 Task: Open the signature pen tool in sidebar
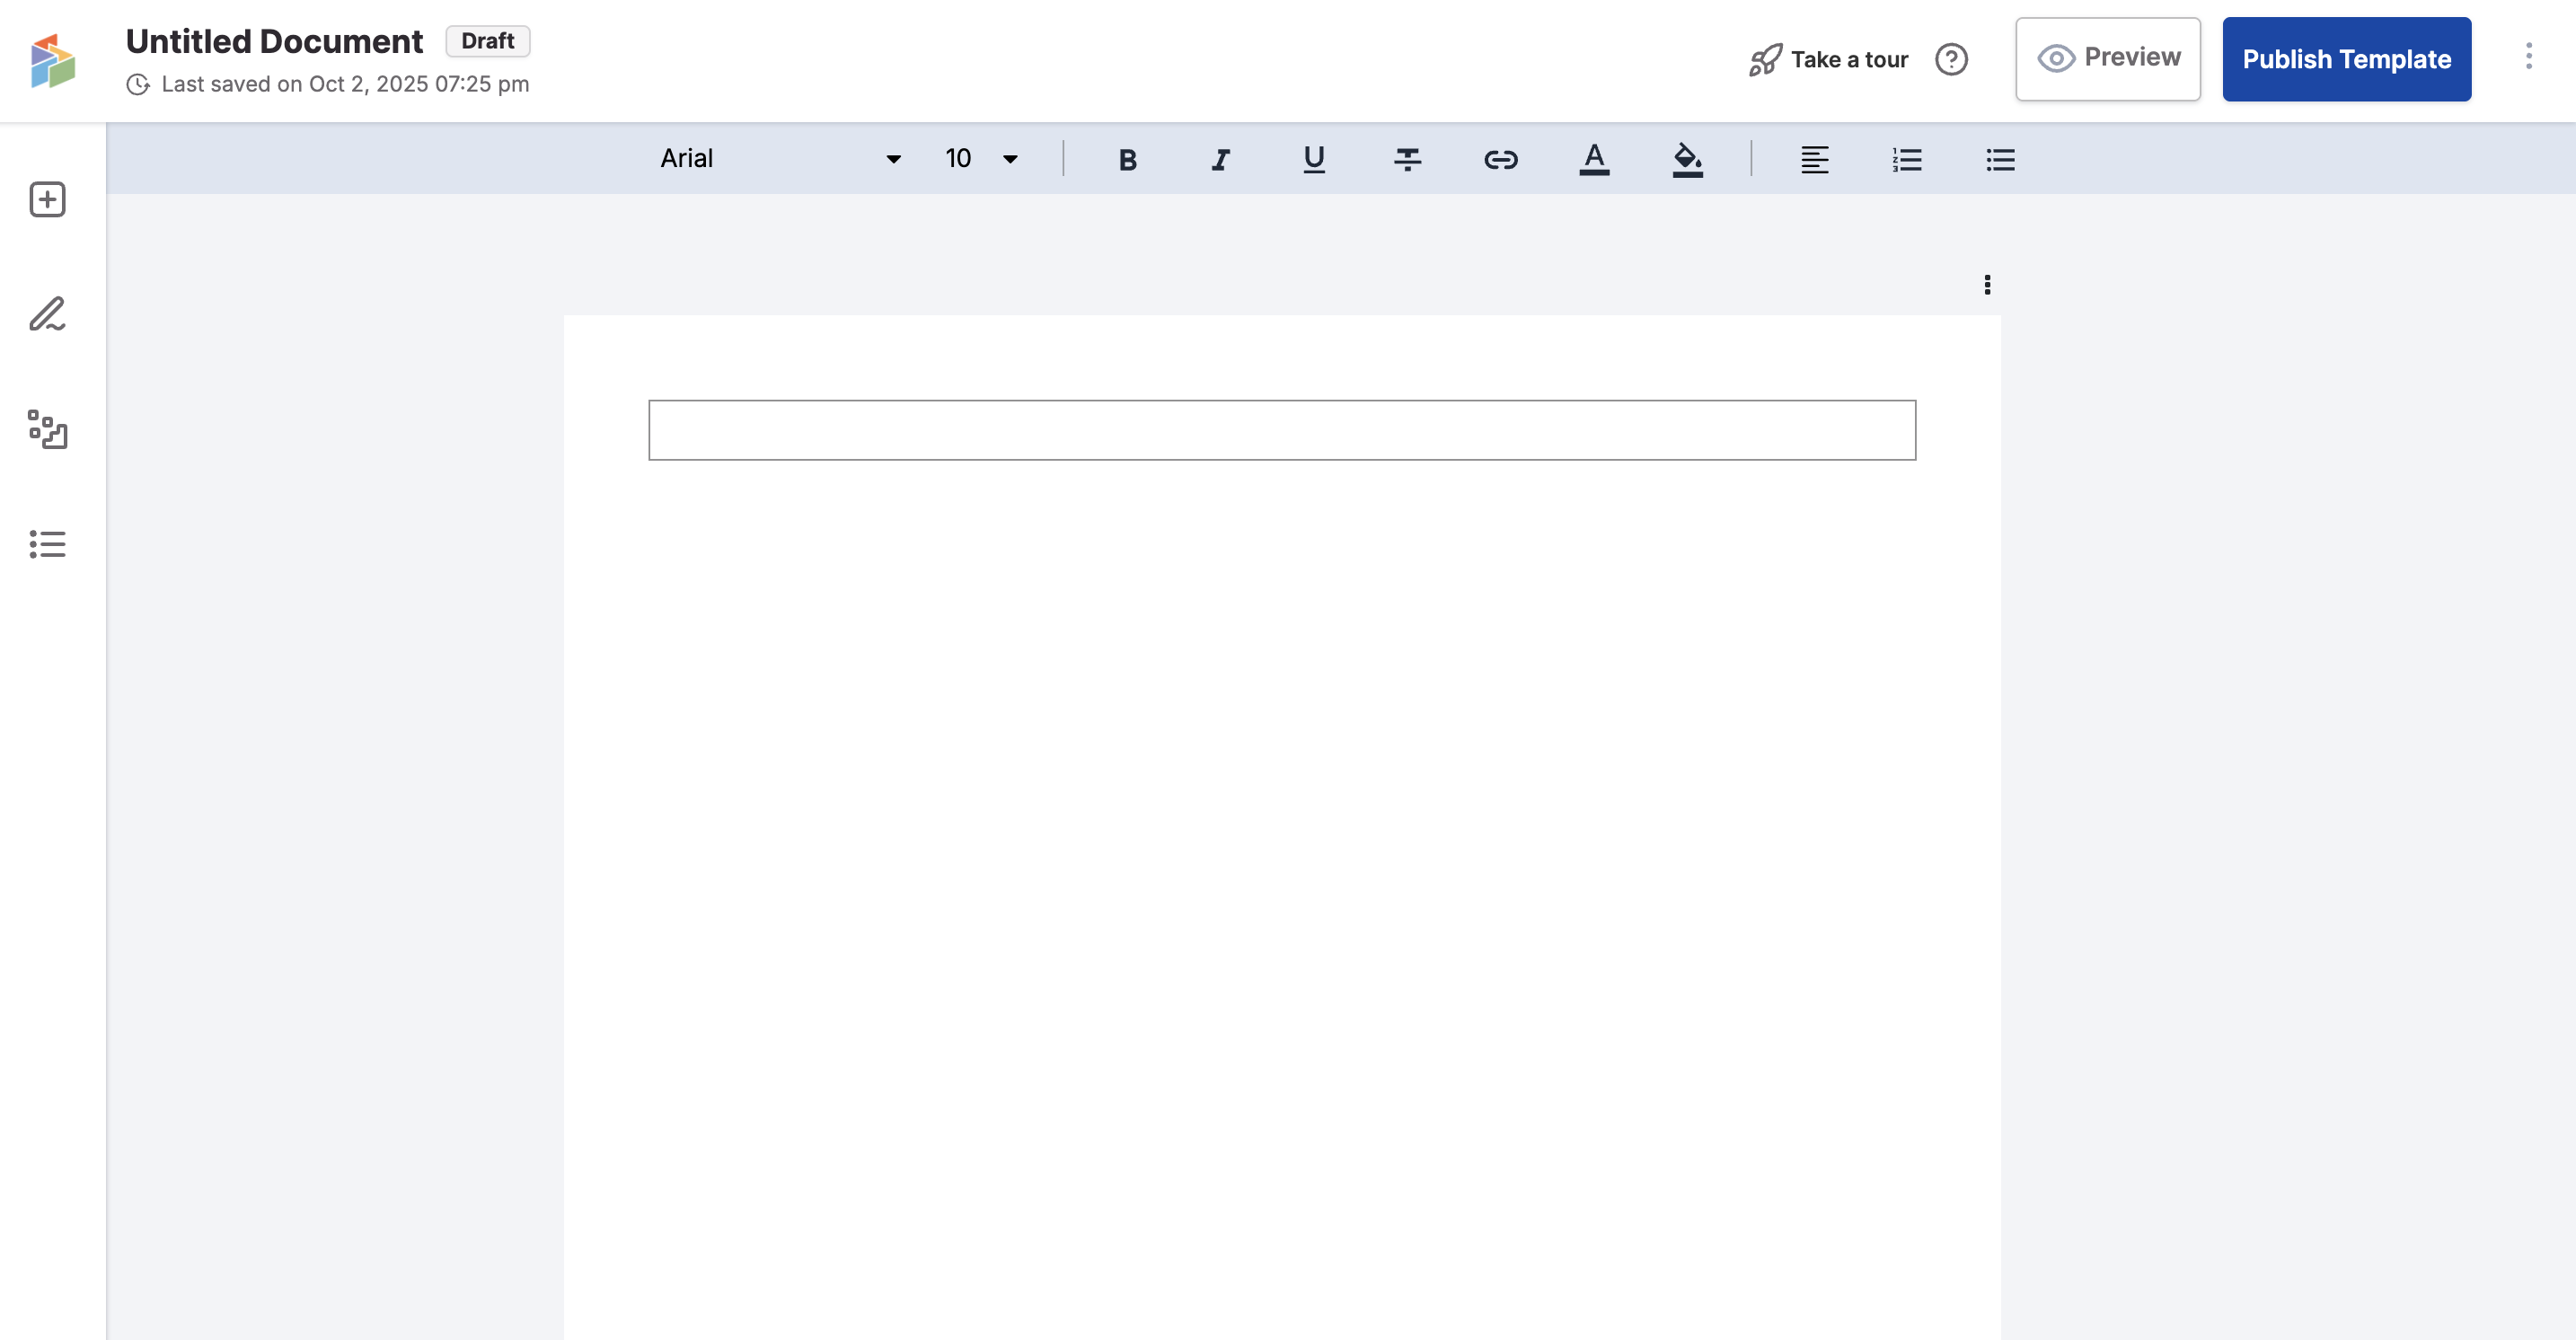47,314
